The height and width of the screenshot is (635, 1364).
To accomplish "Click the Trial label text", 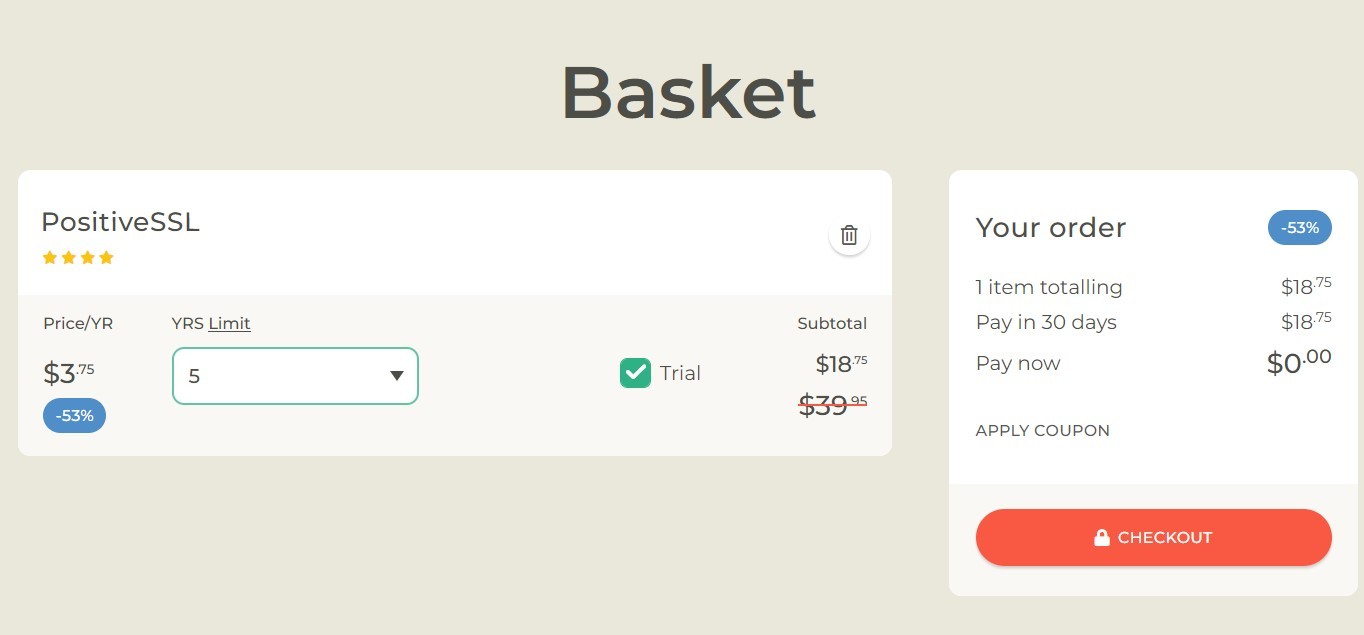I will click(x=680, y=373).
